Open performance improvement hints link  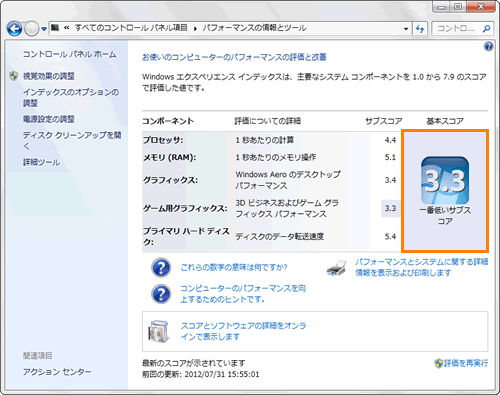tap(243, 294)
